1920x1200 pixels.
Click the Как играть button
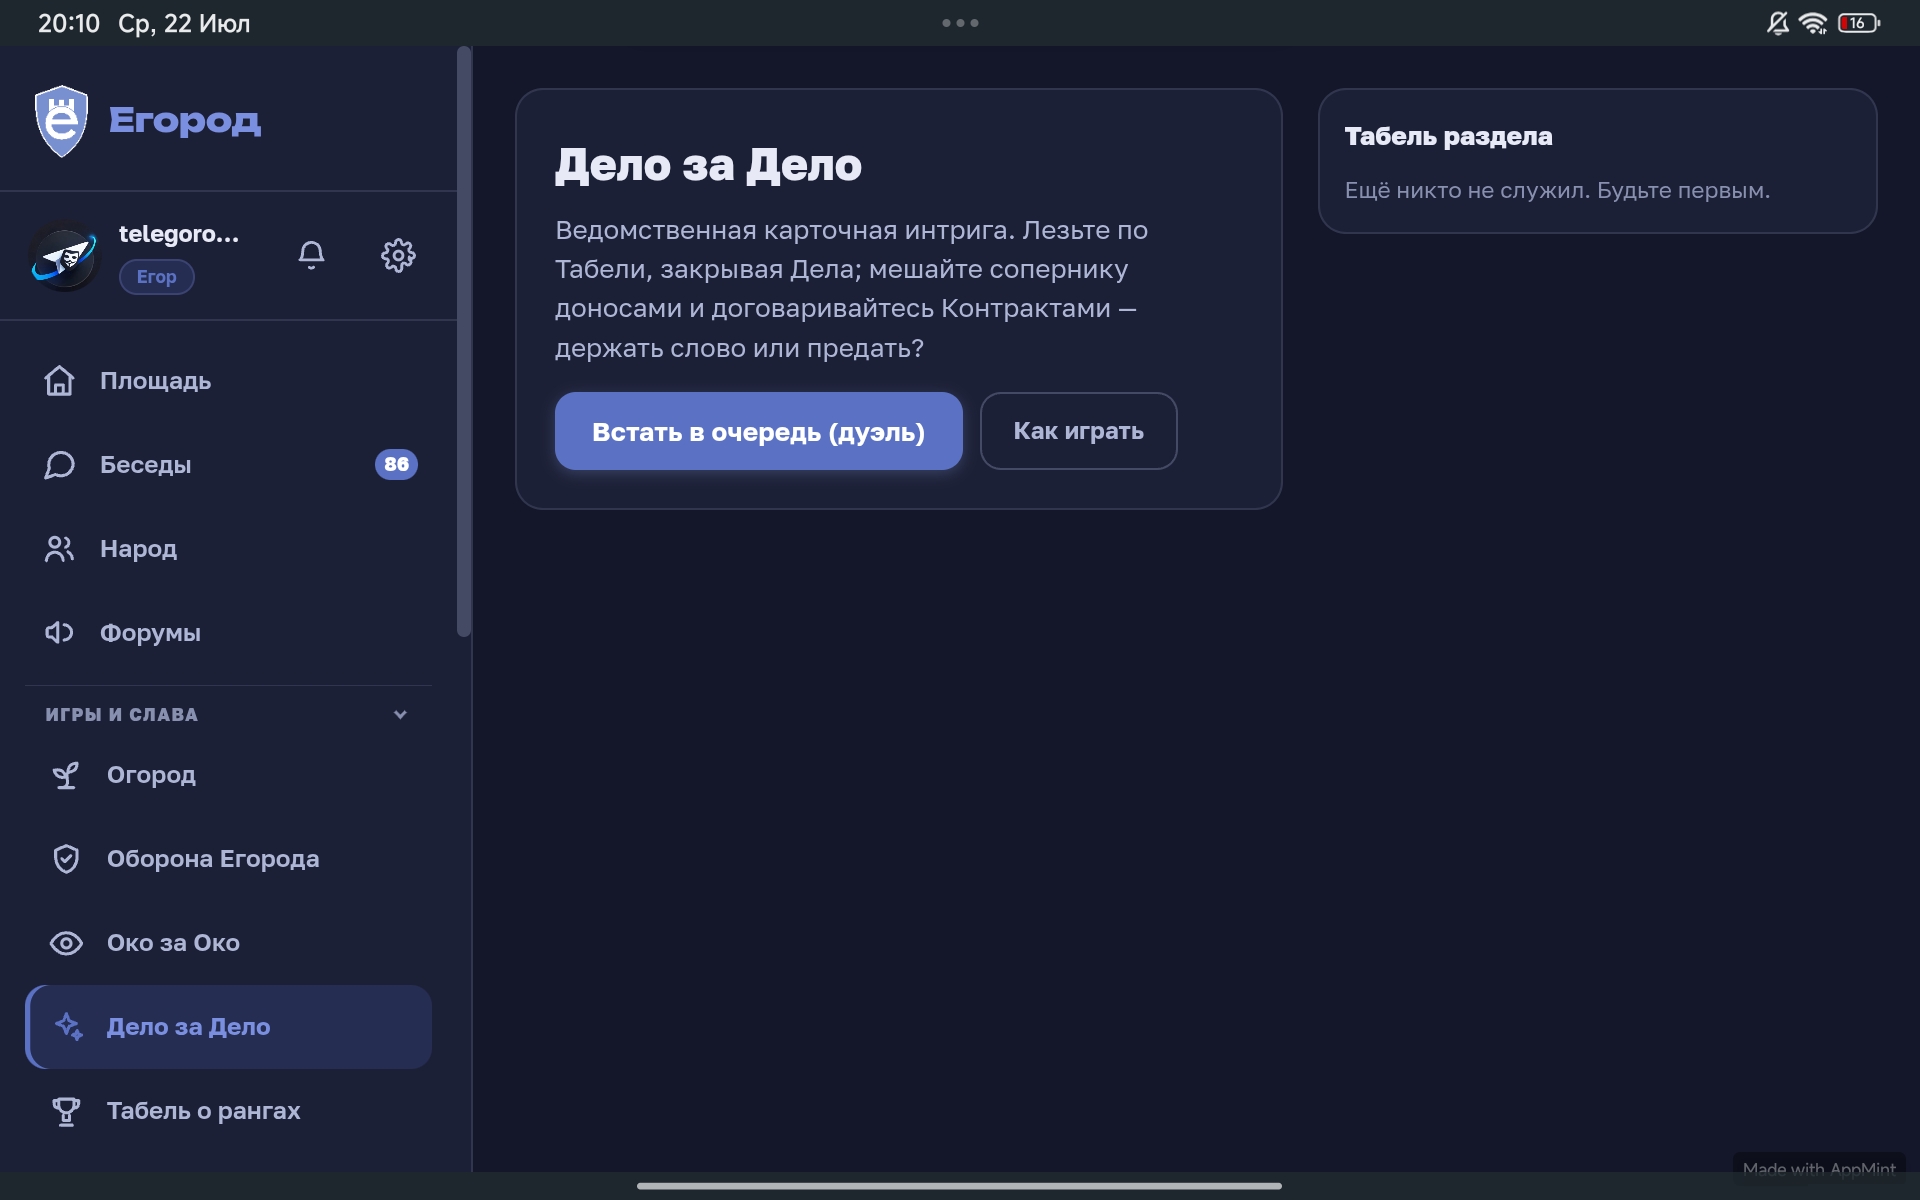(x=1079, y=431)
